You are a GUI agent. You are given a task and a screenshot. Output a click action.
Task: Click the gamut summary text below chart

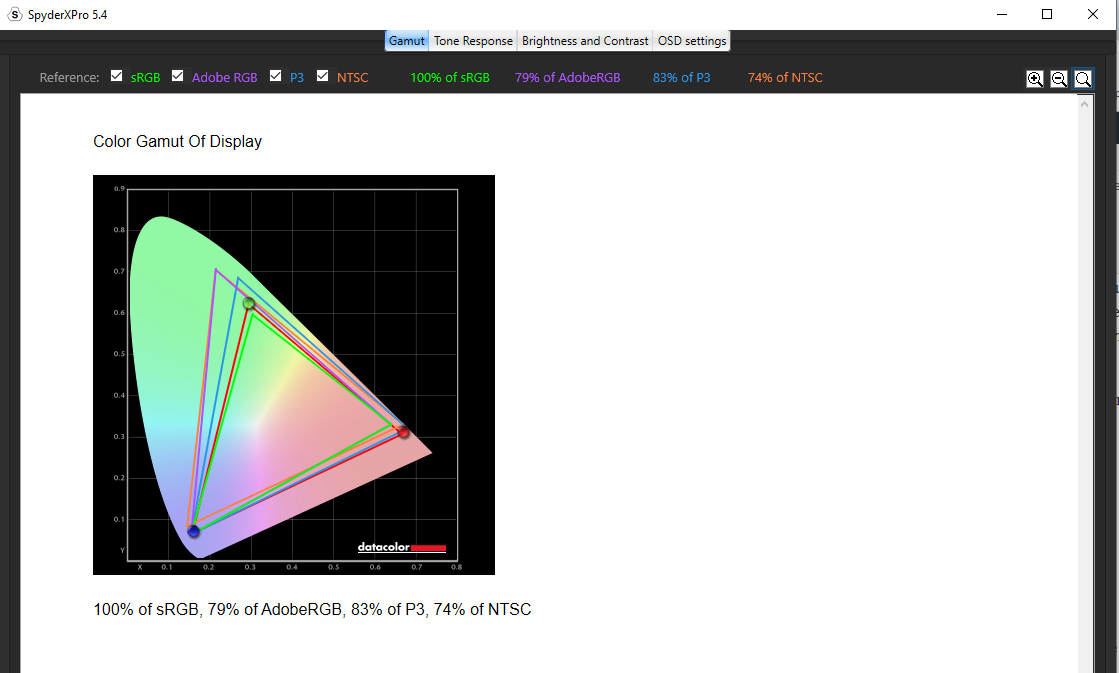pos(312,609)
